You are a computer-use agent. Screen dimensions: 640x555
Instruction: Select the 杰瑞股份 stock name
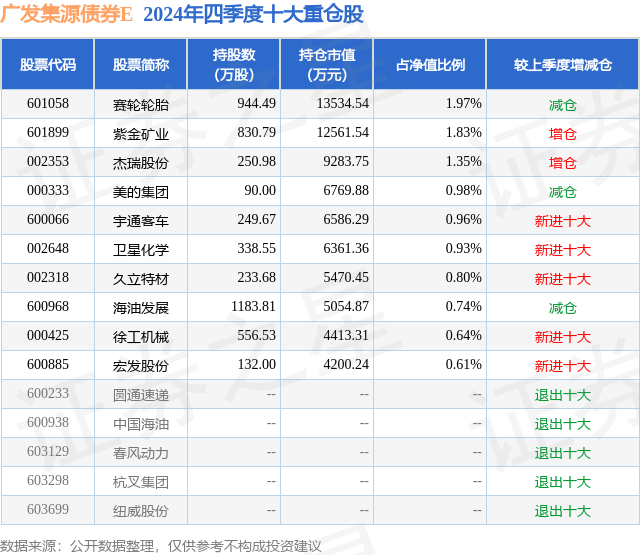141,163
